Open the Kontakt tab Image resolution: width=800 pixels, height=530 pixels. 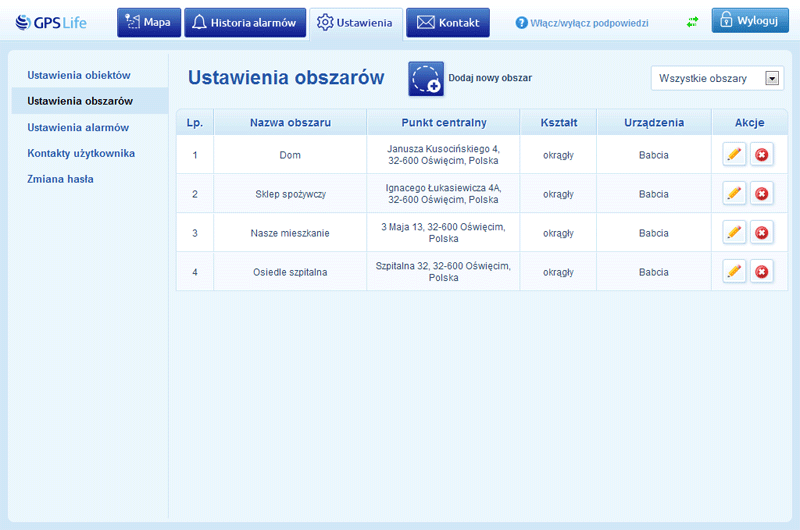point(448,22)
